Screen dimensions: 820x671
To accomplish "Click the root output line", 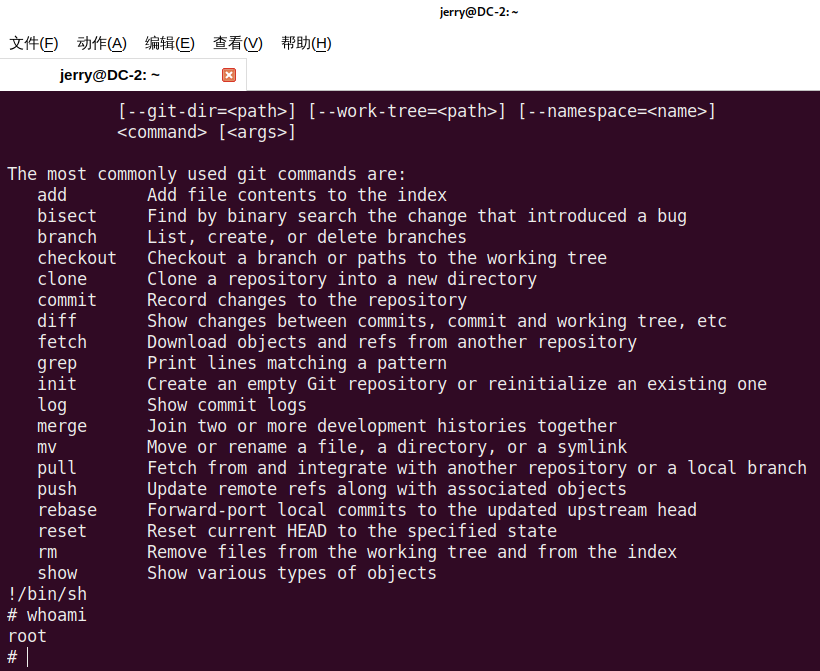I will tap(27, 636).
